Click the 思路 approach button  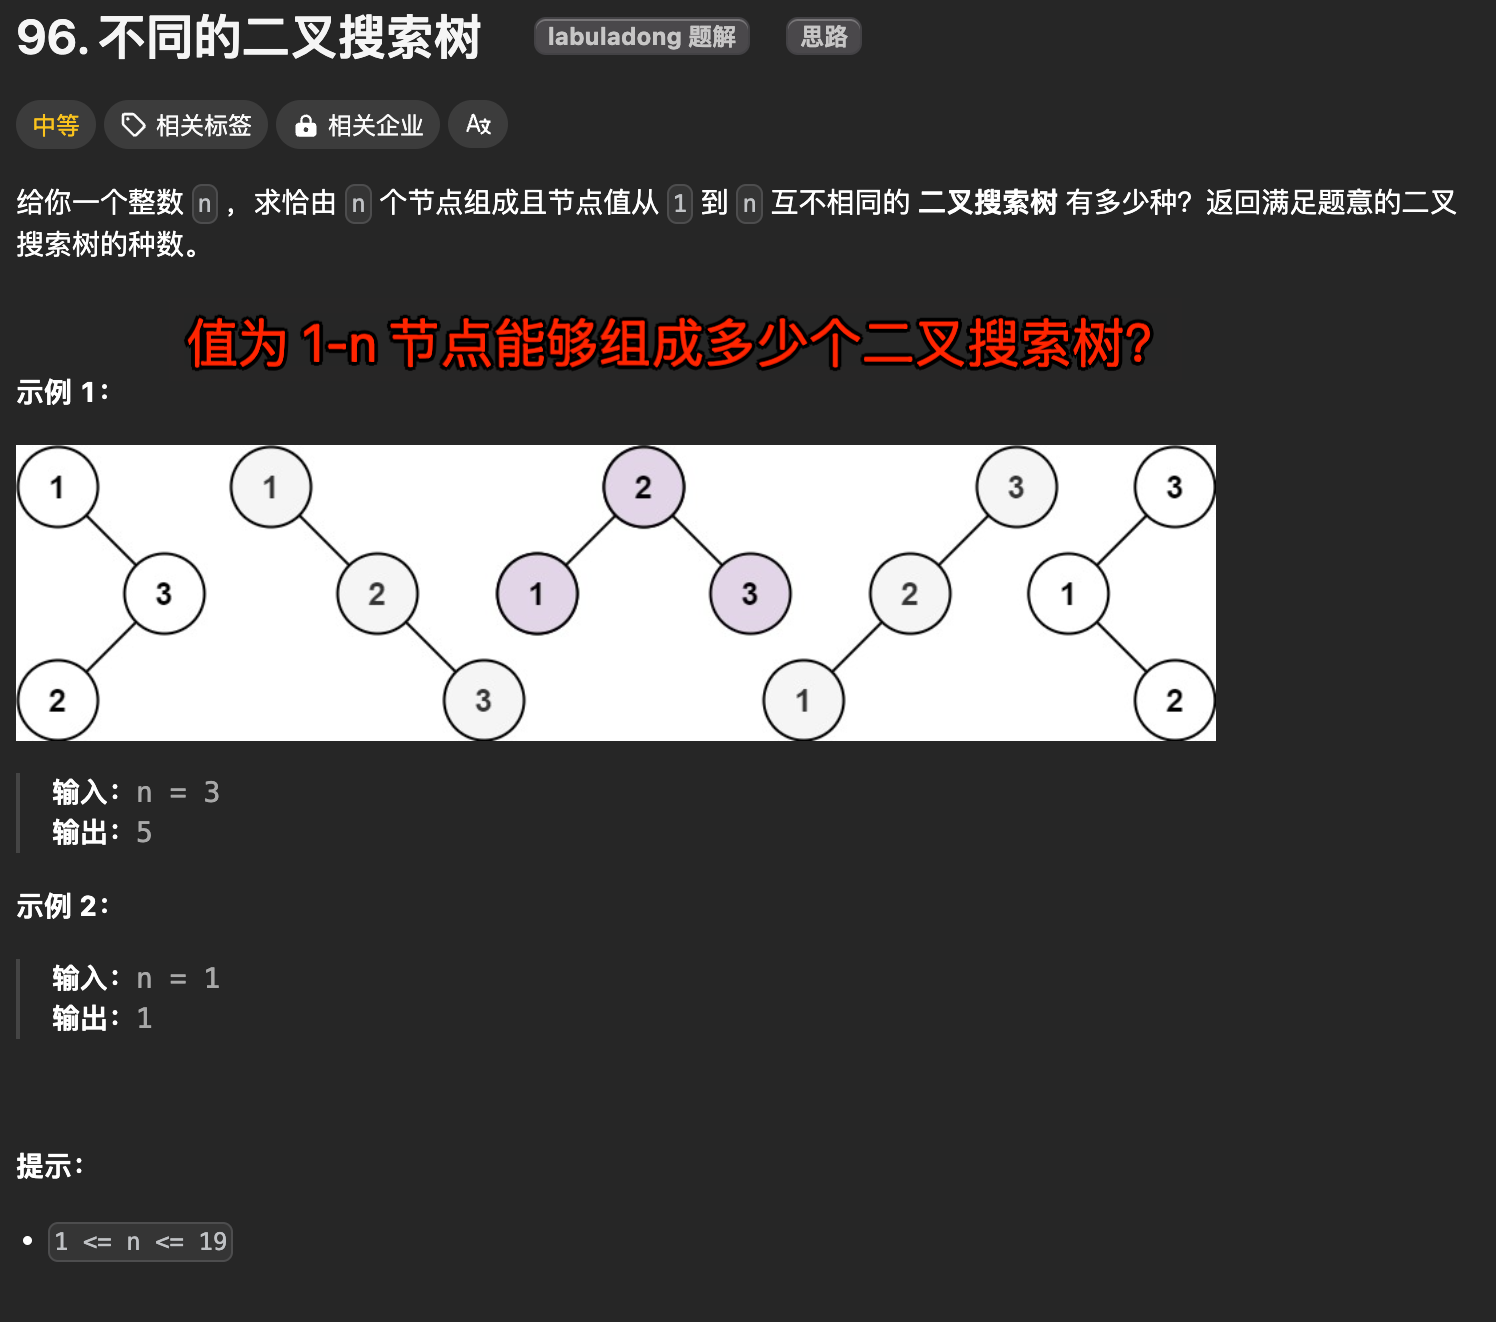824,37
